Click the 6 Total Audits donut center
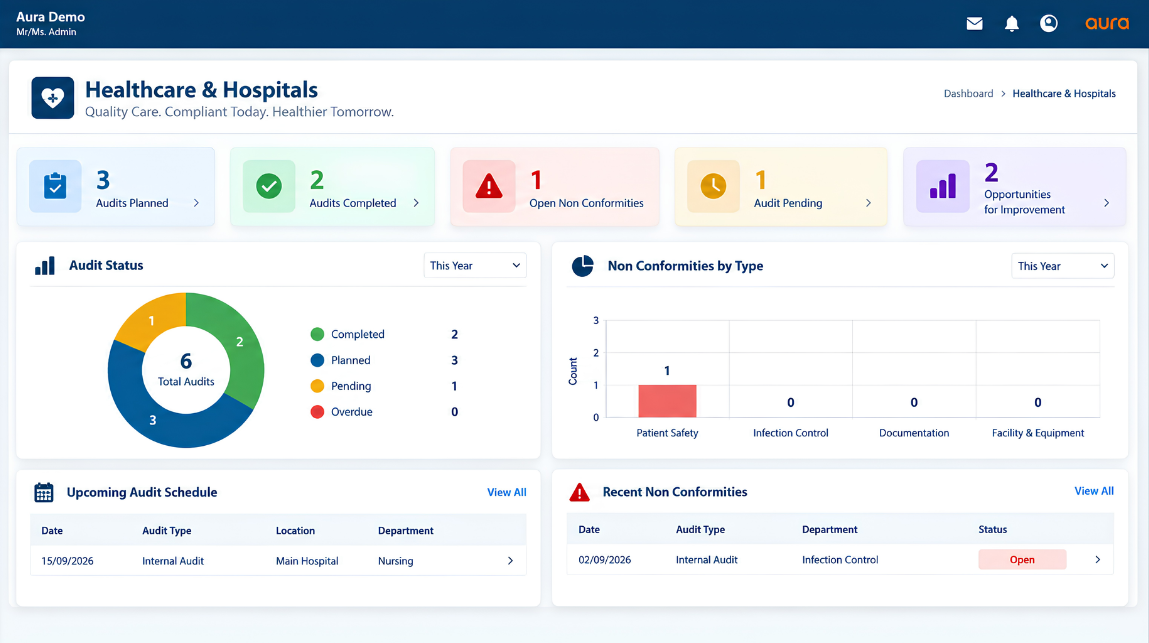1149x643 pixels. coord(186,370)
